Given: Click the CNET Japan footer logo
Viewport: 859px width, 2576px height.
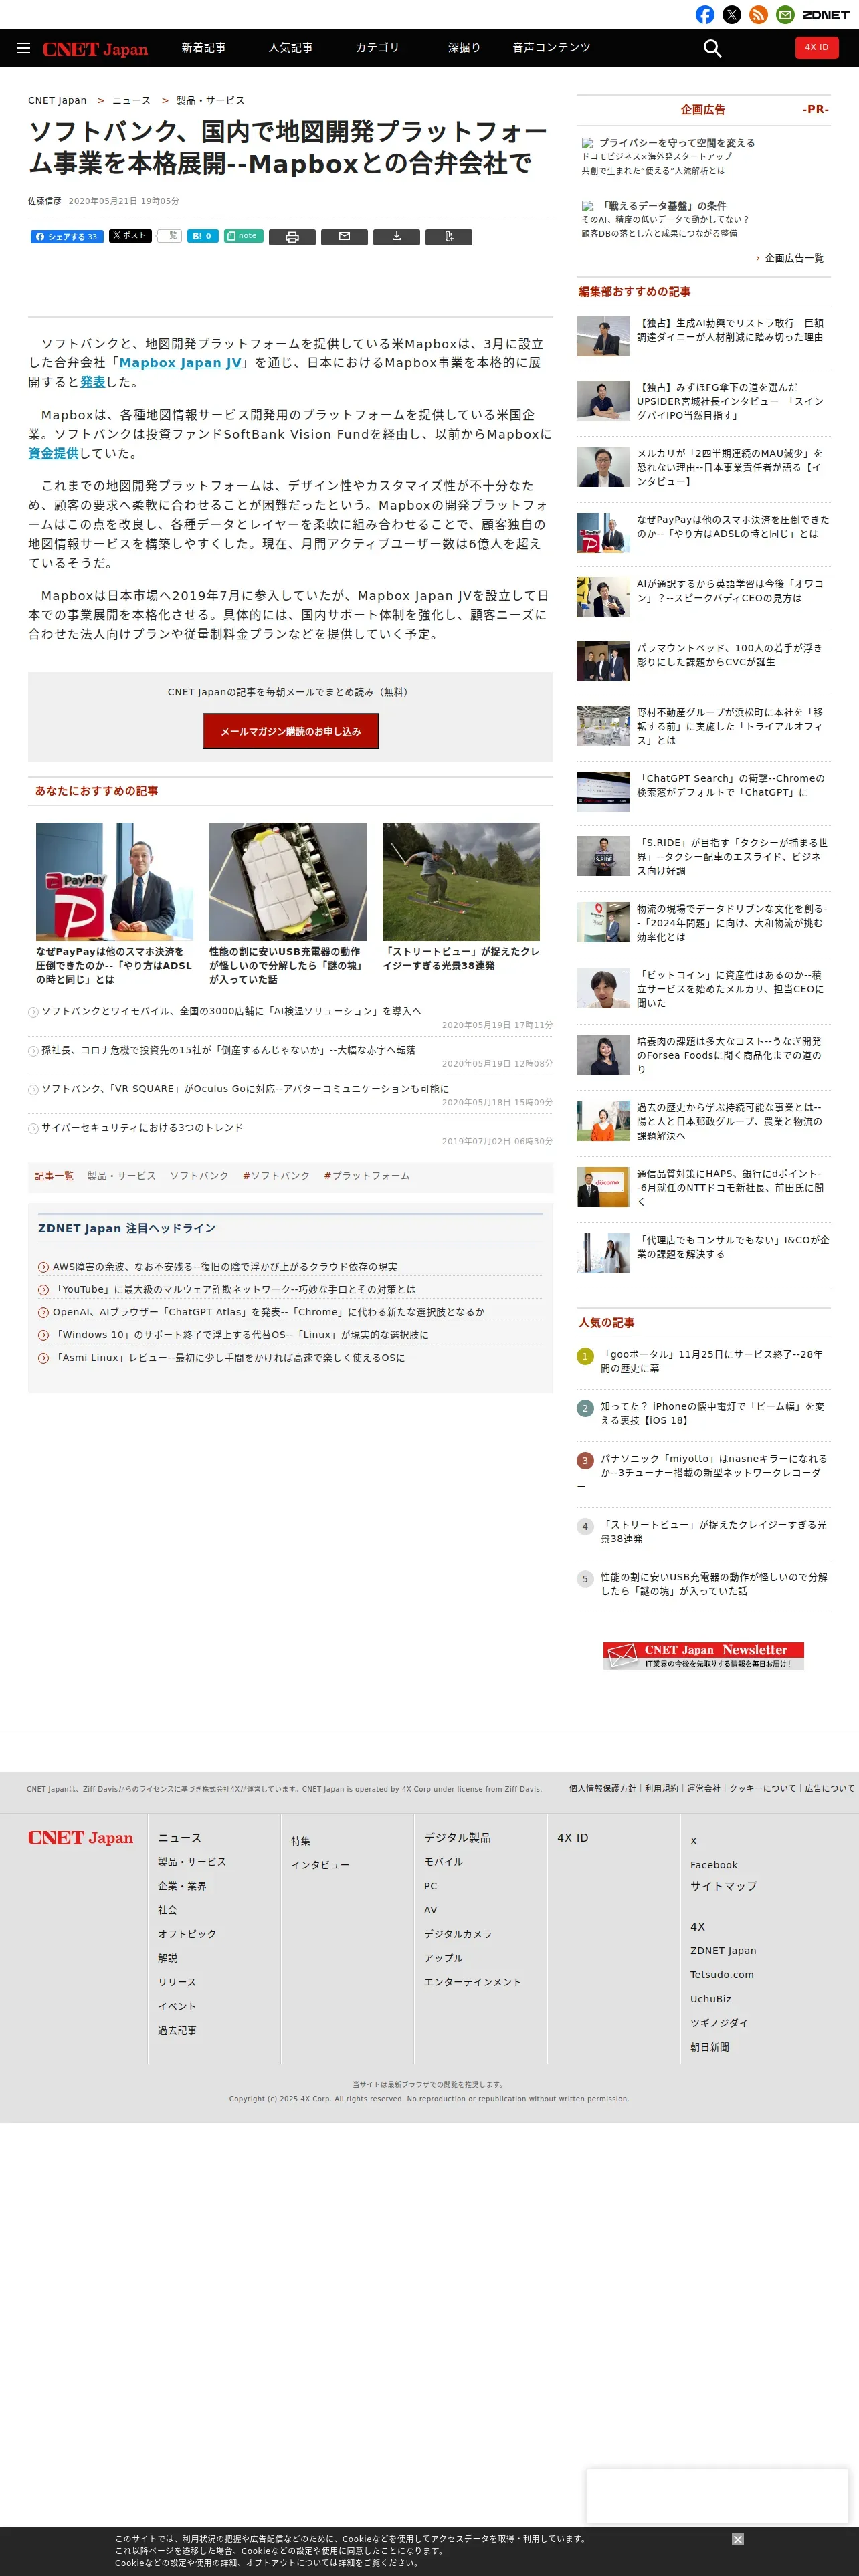Looking at the screenshot, I should click(x=80, y=1838).
